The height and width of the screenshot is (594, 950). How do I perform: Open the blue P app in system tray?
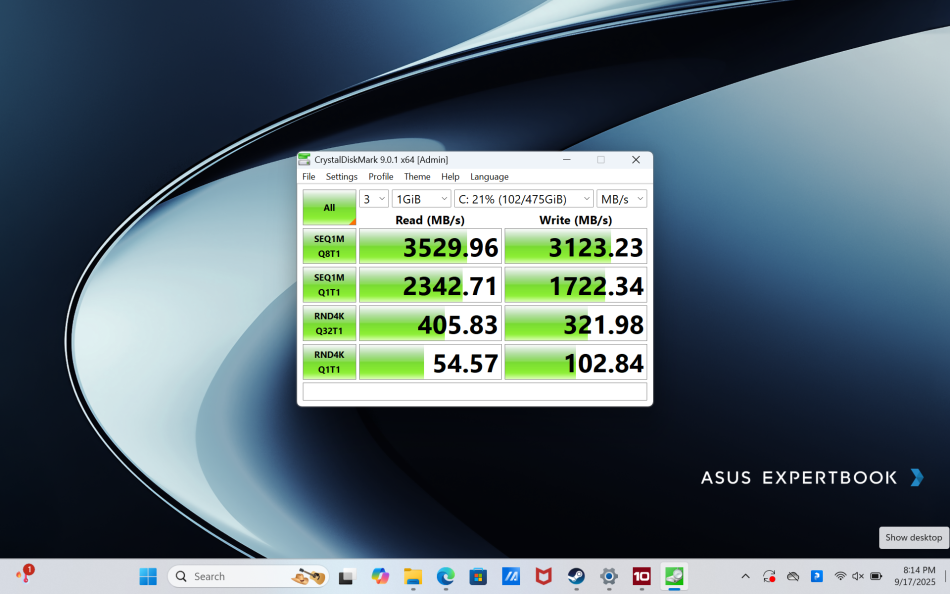click(x=816, y=576)
